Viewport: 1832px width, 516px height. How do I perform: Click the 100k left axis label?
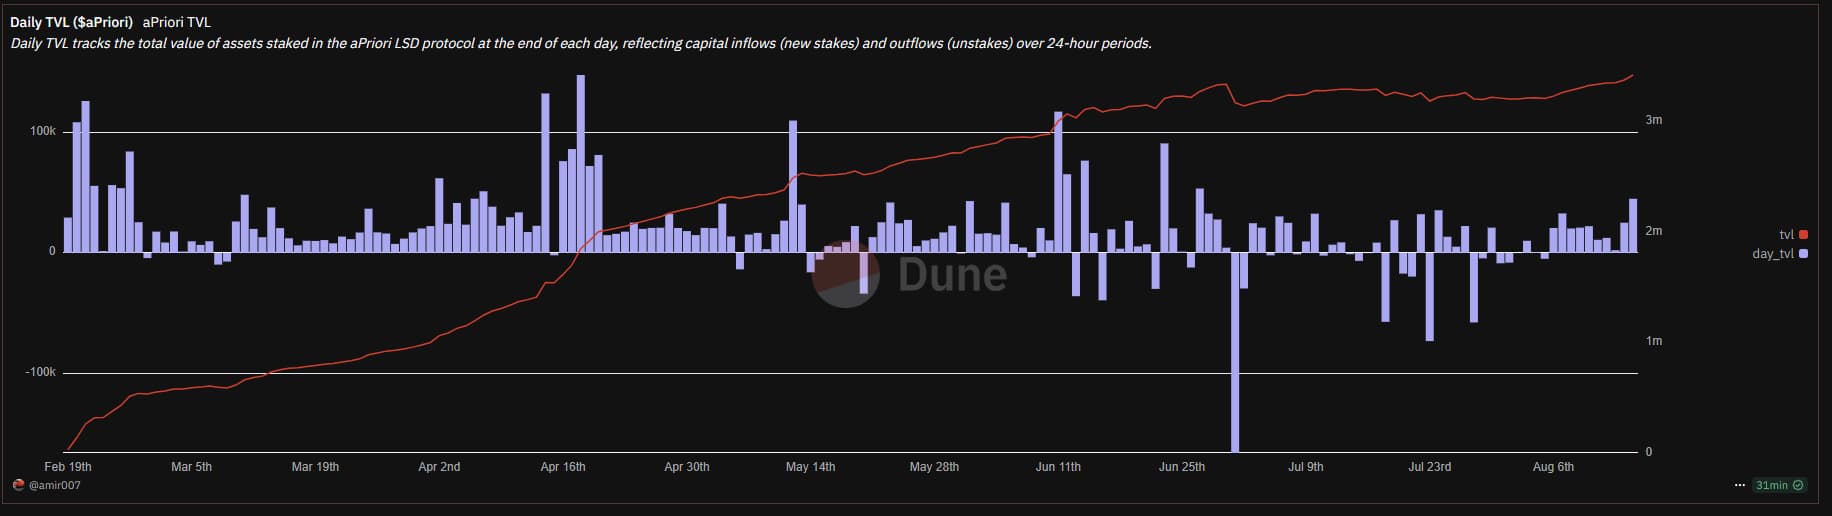[43, 132]
